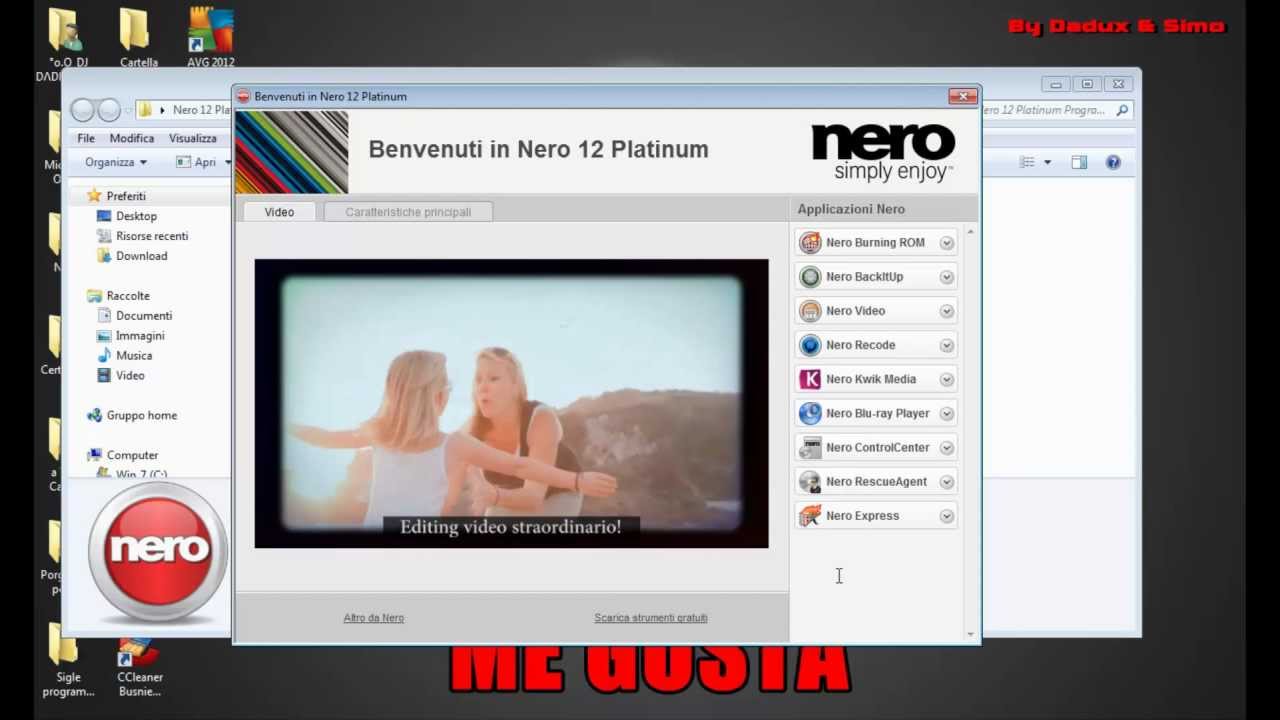This screenshot has height=720, width=1280.
Task: Click Explorer help question mark icon
Action: tap(1113, 162)
